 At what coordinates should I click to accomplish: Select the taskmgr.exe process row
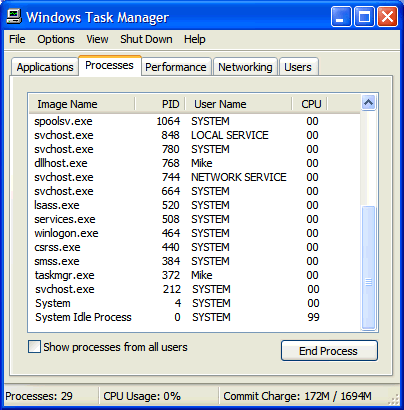194,275
